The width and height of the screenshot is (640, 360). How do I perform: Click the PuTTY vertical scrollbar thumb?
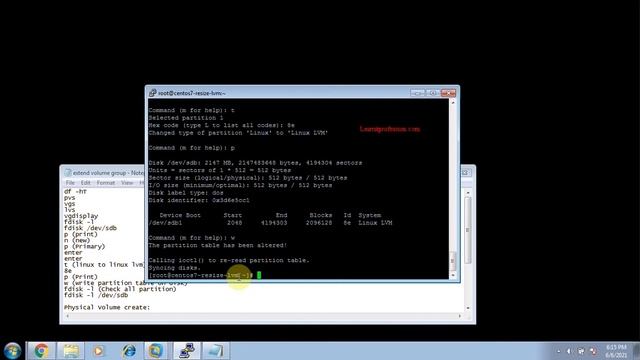coord(453,261)
